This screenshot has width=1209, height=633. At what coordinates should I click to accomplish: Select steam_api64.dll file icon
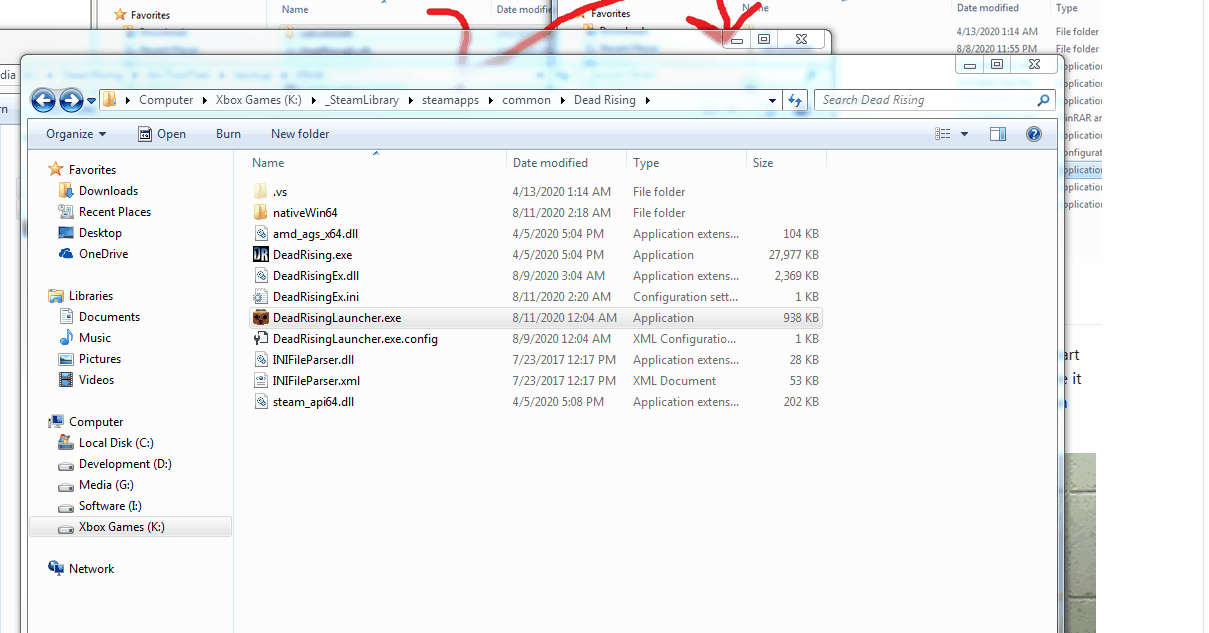[261, 401]
